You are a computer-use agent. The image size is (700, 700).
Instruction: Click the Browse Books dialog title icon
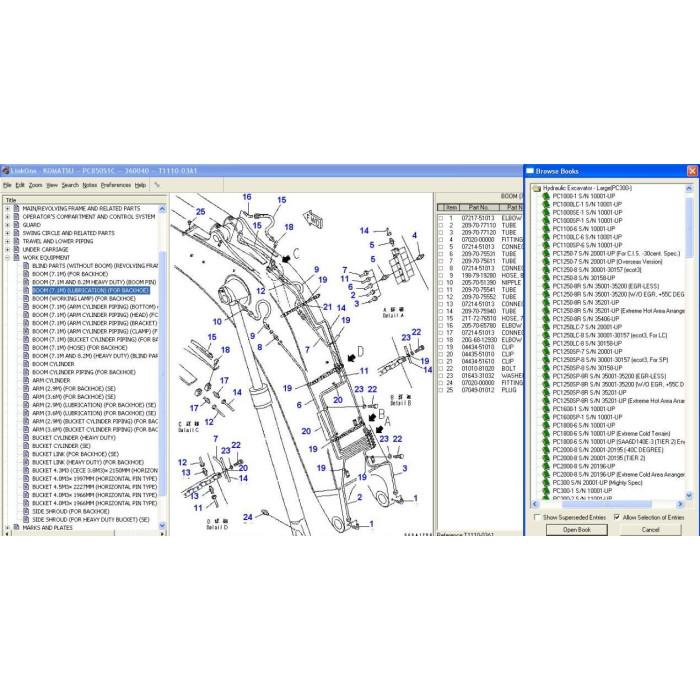pos(530,171)
